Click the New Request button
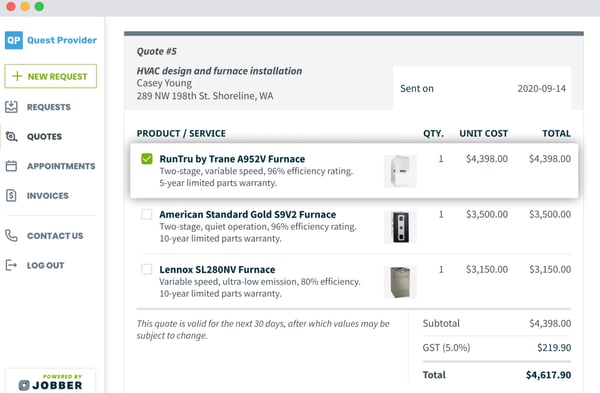The height and width of the screenshot is (393, 600). pyautogui.click(x=51, y=76)
